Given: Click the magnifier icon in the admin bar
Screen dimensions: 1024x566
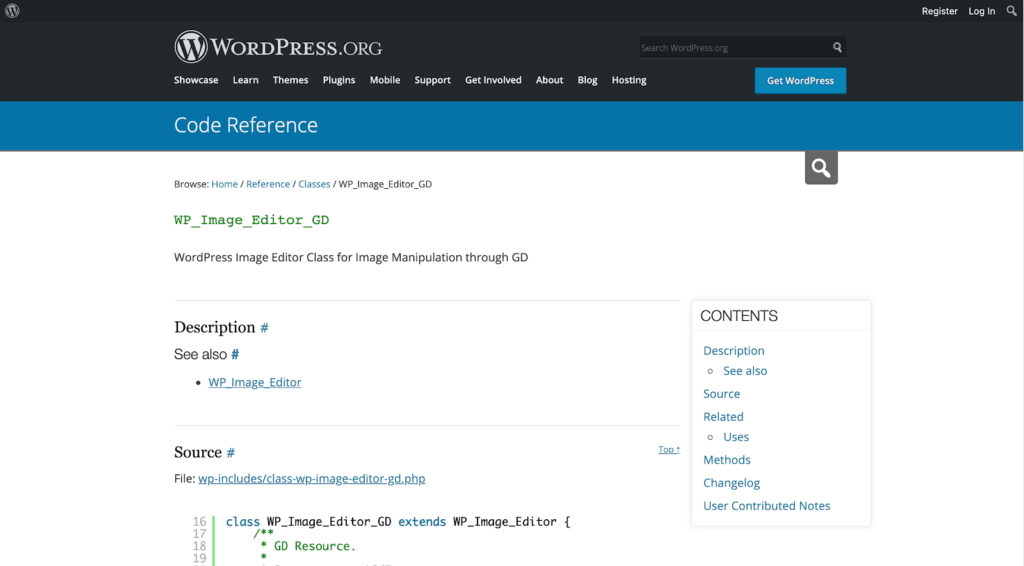Looking at the screenshot, I should pyautogui.click(x=1012, y=10).
